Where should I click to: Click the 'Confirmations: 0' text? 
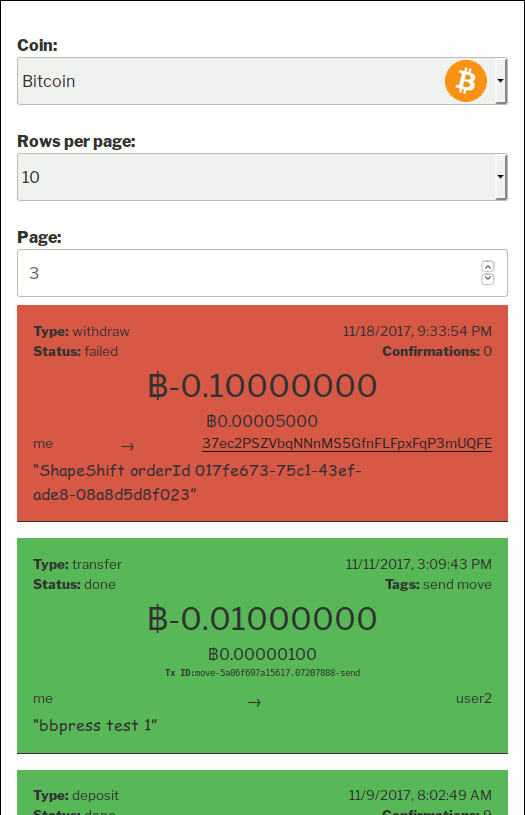437,351
